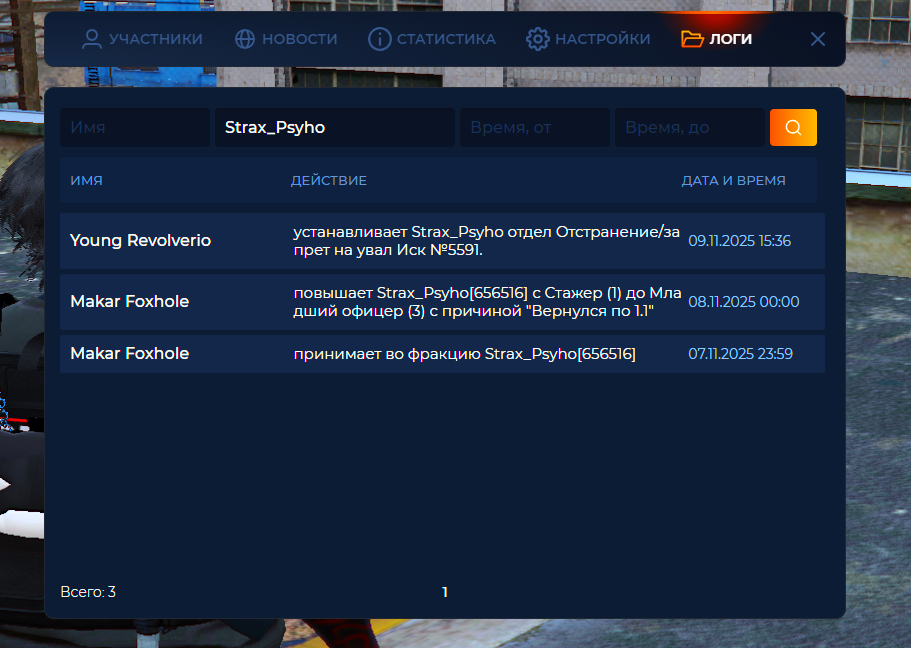Open the Статистика tab

[446, 39]
